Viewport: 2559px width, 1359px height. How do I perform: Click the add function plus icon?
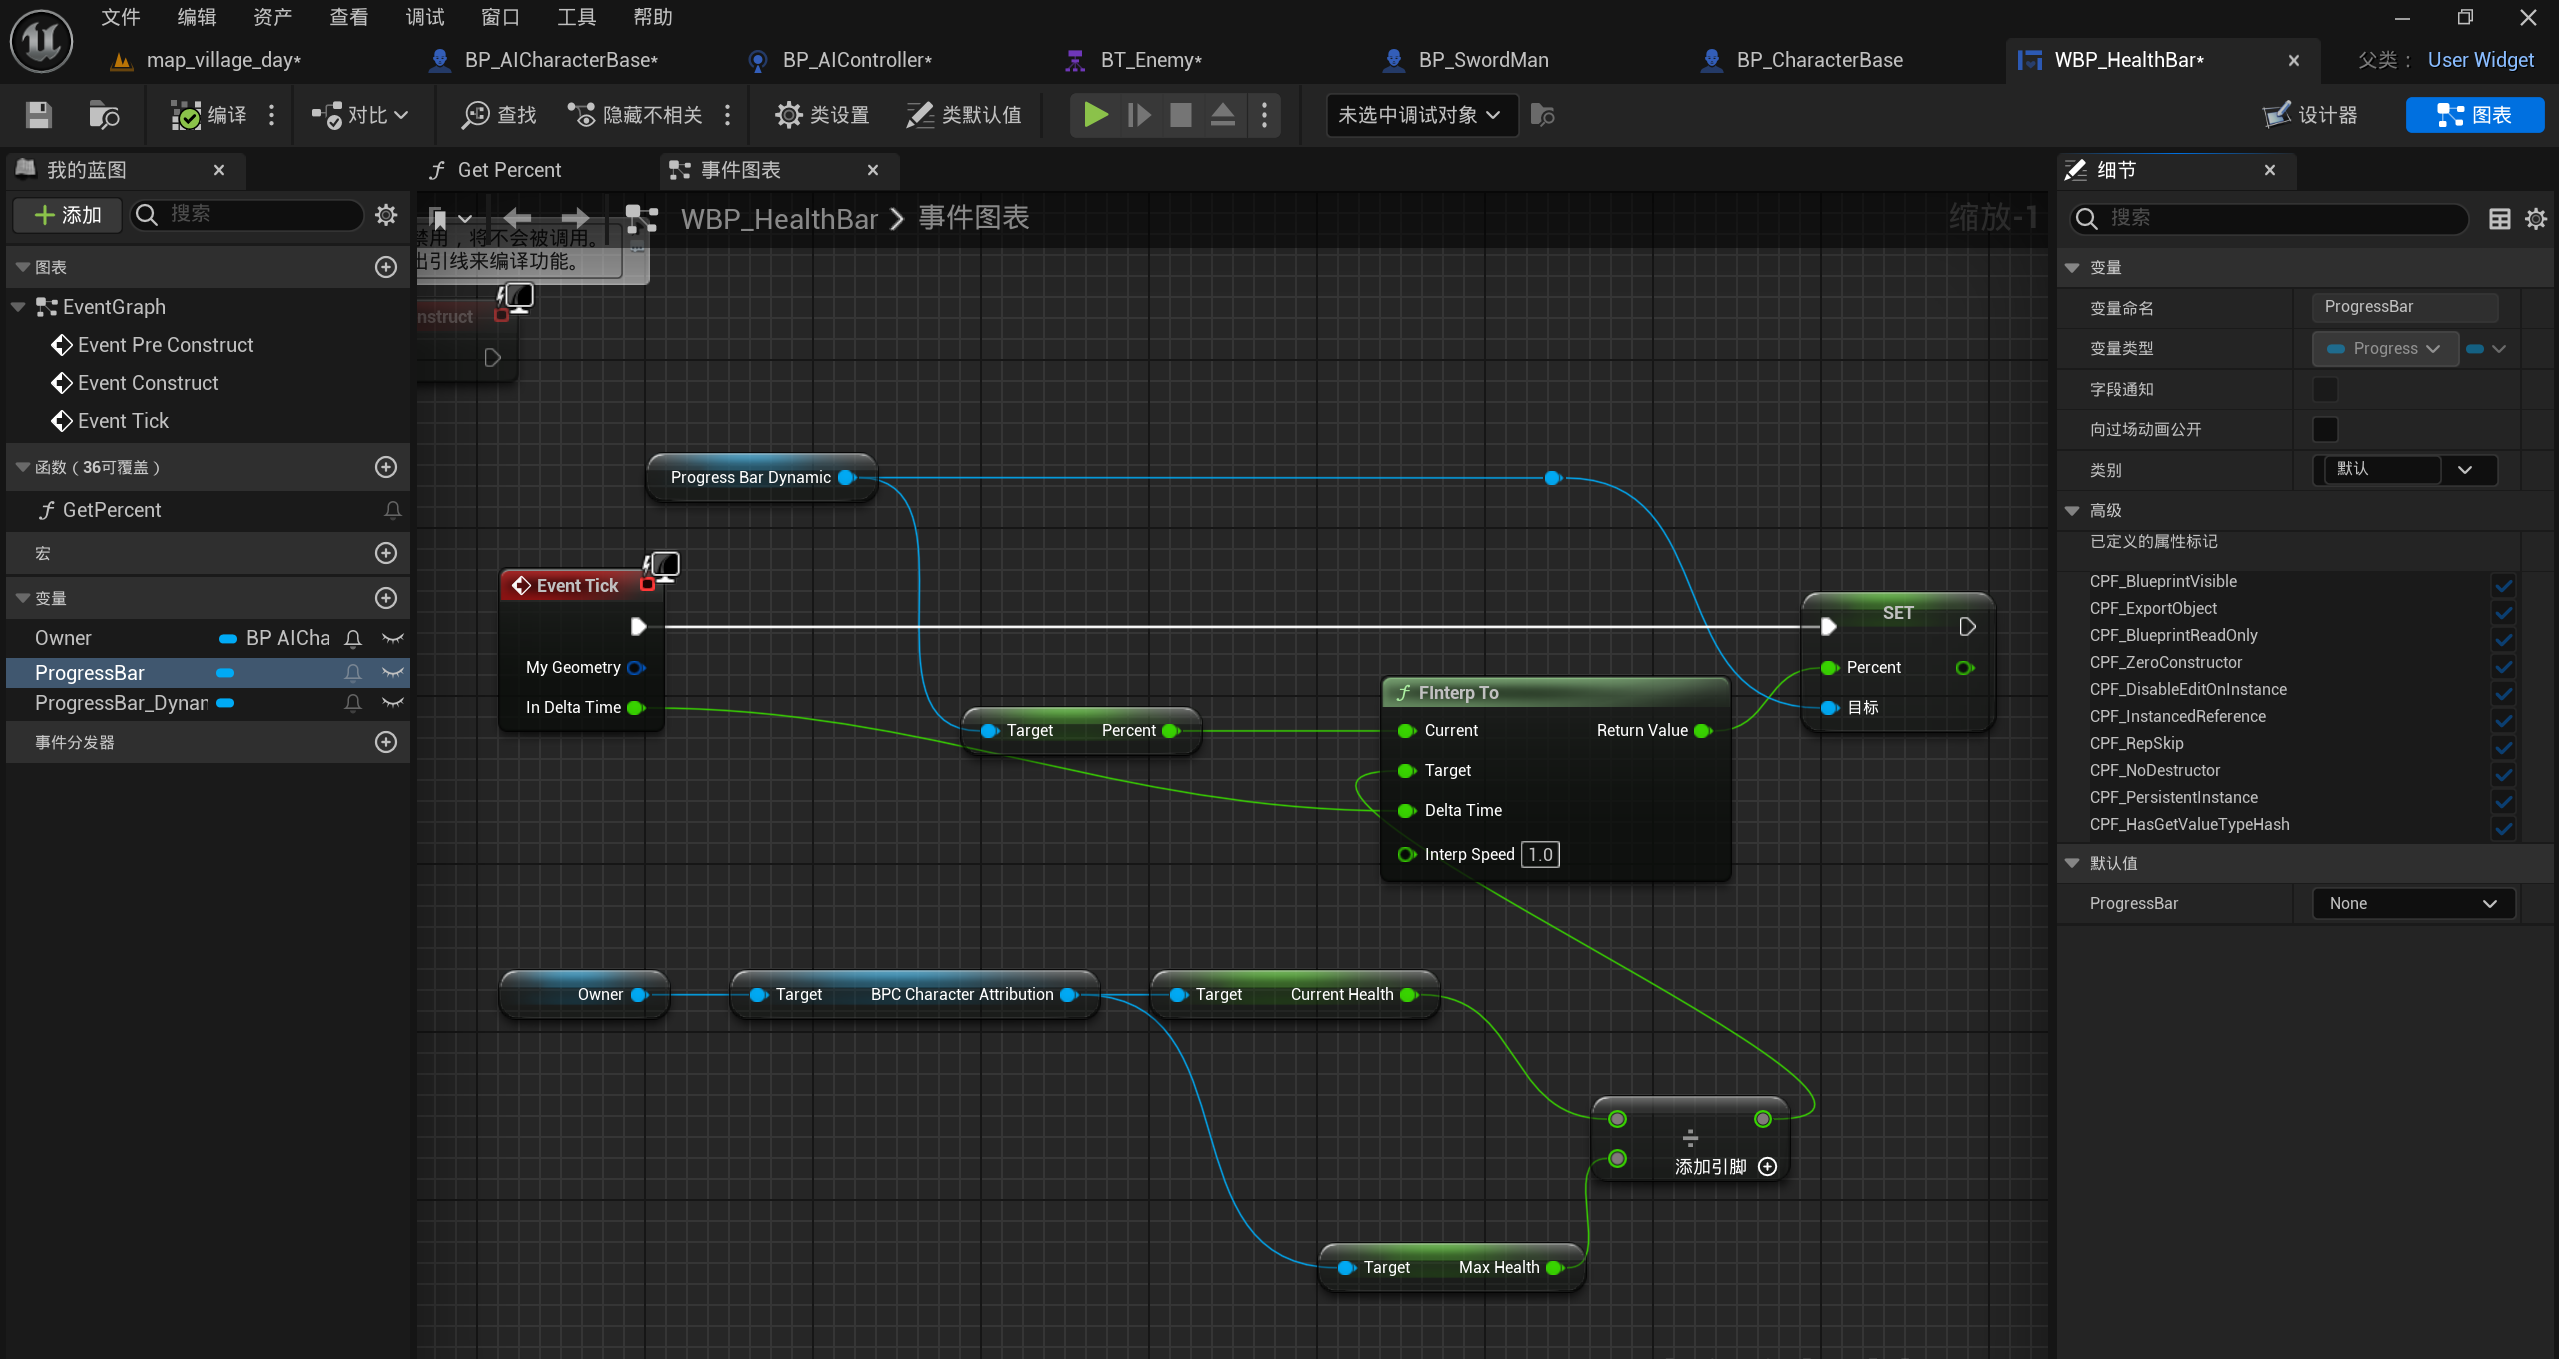click(x=386, y=467)
